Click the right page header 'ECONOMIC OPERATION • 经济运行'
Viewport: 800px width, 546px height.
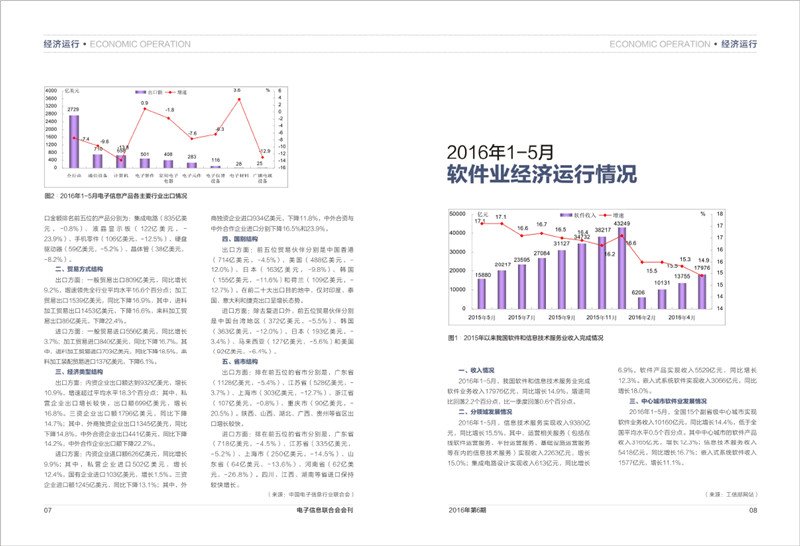point(683,44)
